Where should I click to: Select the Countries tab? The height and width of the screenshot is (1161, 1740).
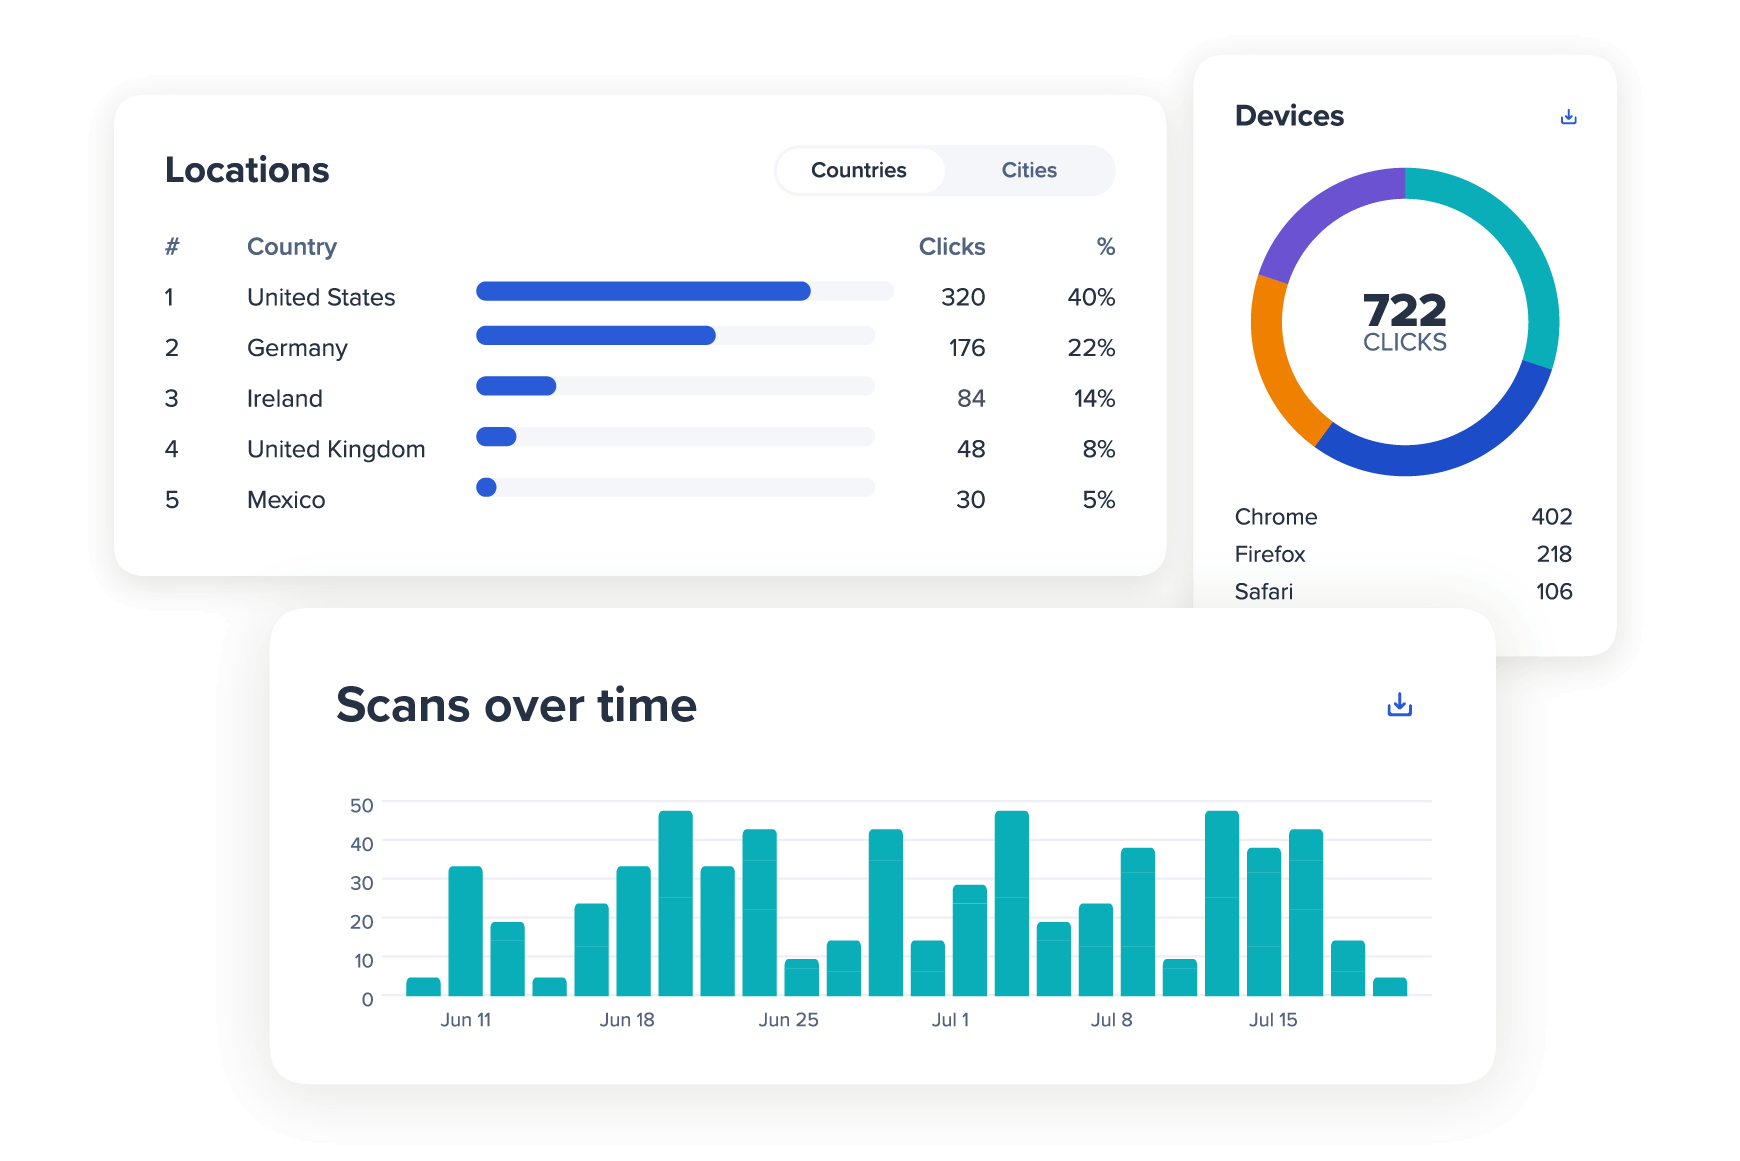point(859,170)
